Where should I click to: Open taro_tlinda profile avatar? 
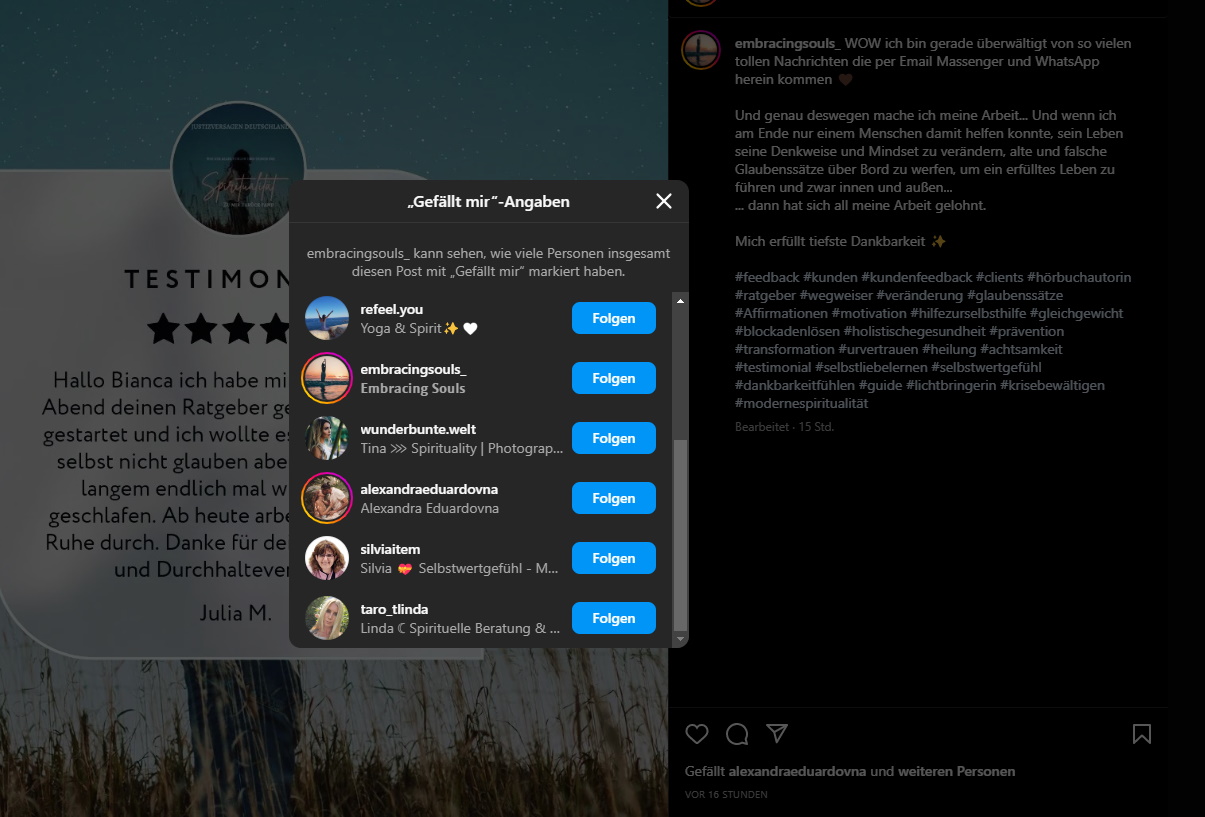point(327,618)
